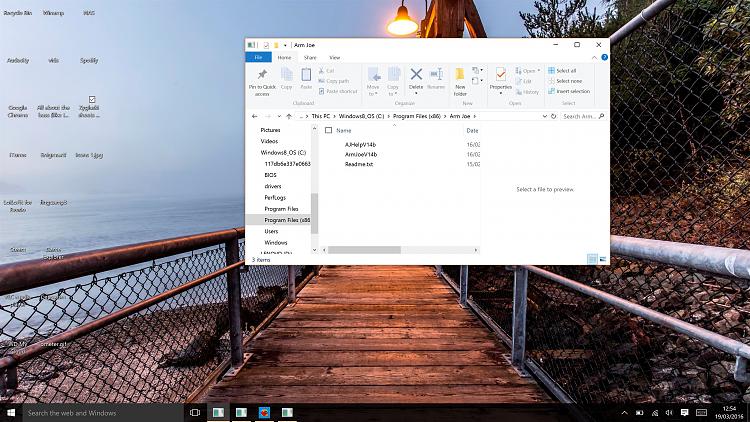Go back using the left arrow
750x422 pixels.
click(254, 116)
